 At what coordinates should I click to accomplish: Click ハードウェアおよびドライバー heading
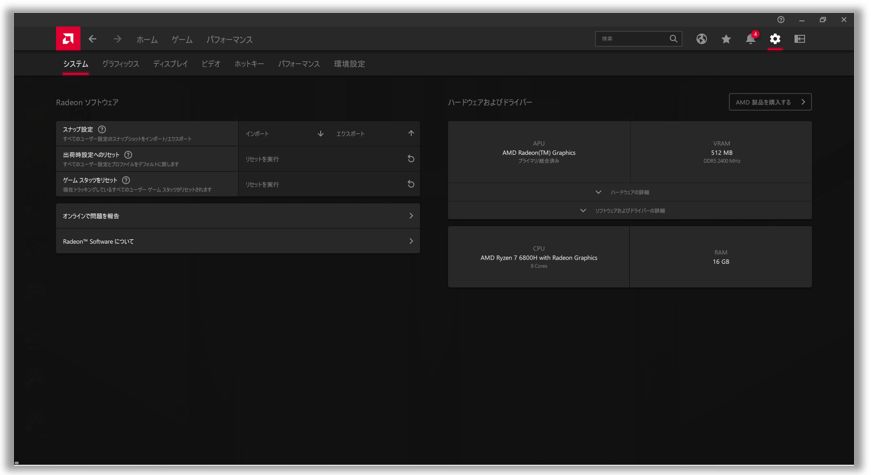(x=490, y=102)
